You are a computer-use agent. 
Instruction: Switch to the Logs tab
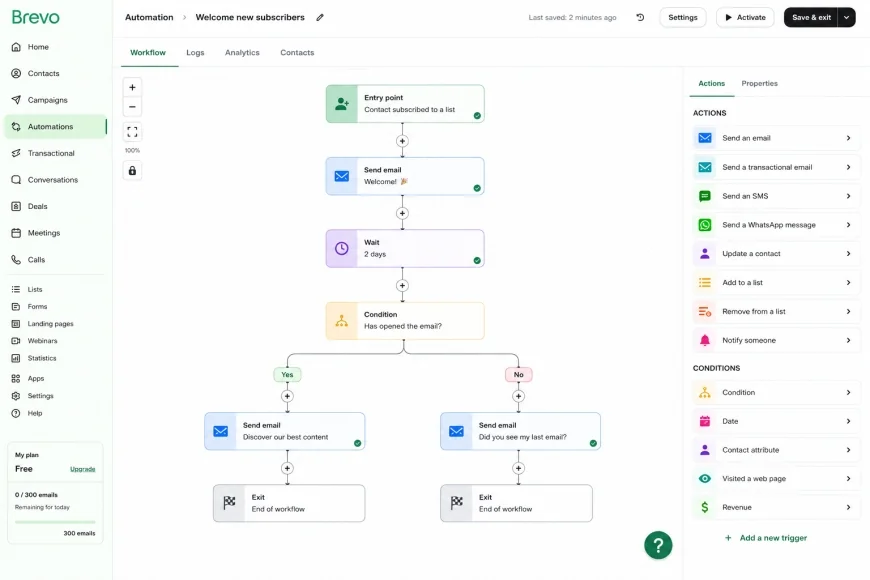click(x=195, y=53)
